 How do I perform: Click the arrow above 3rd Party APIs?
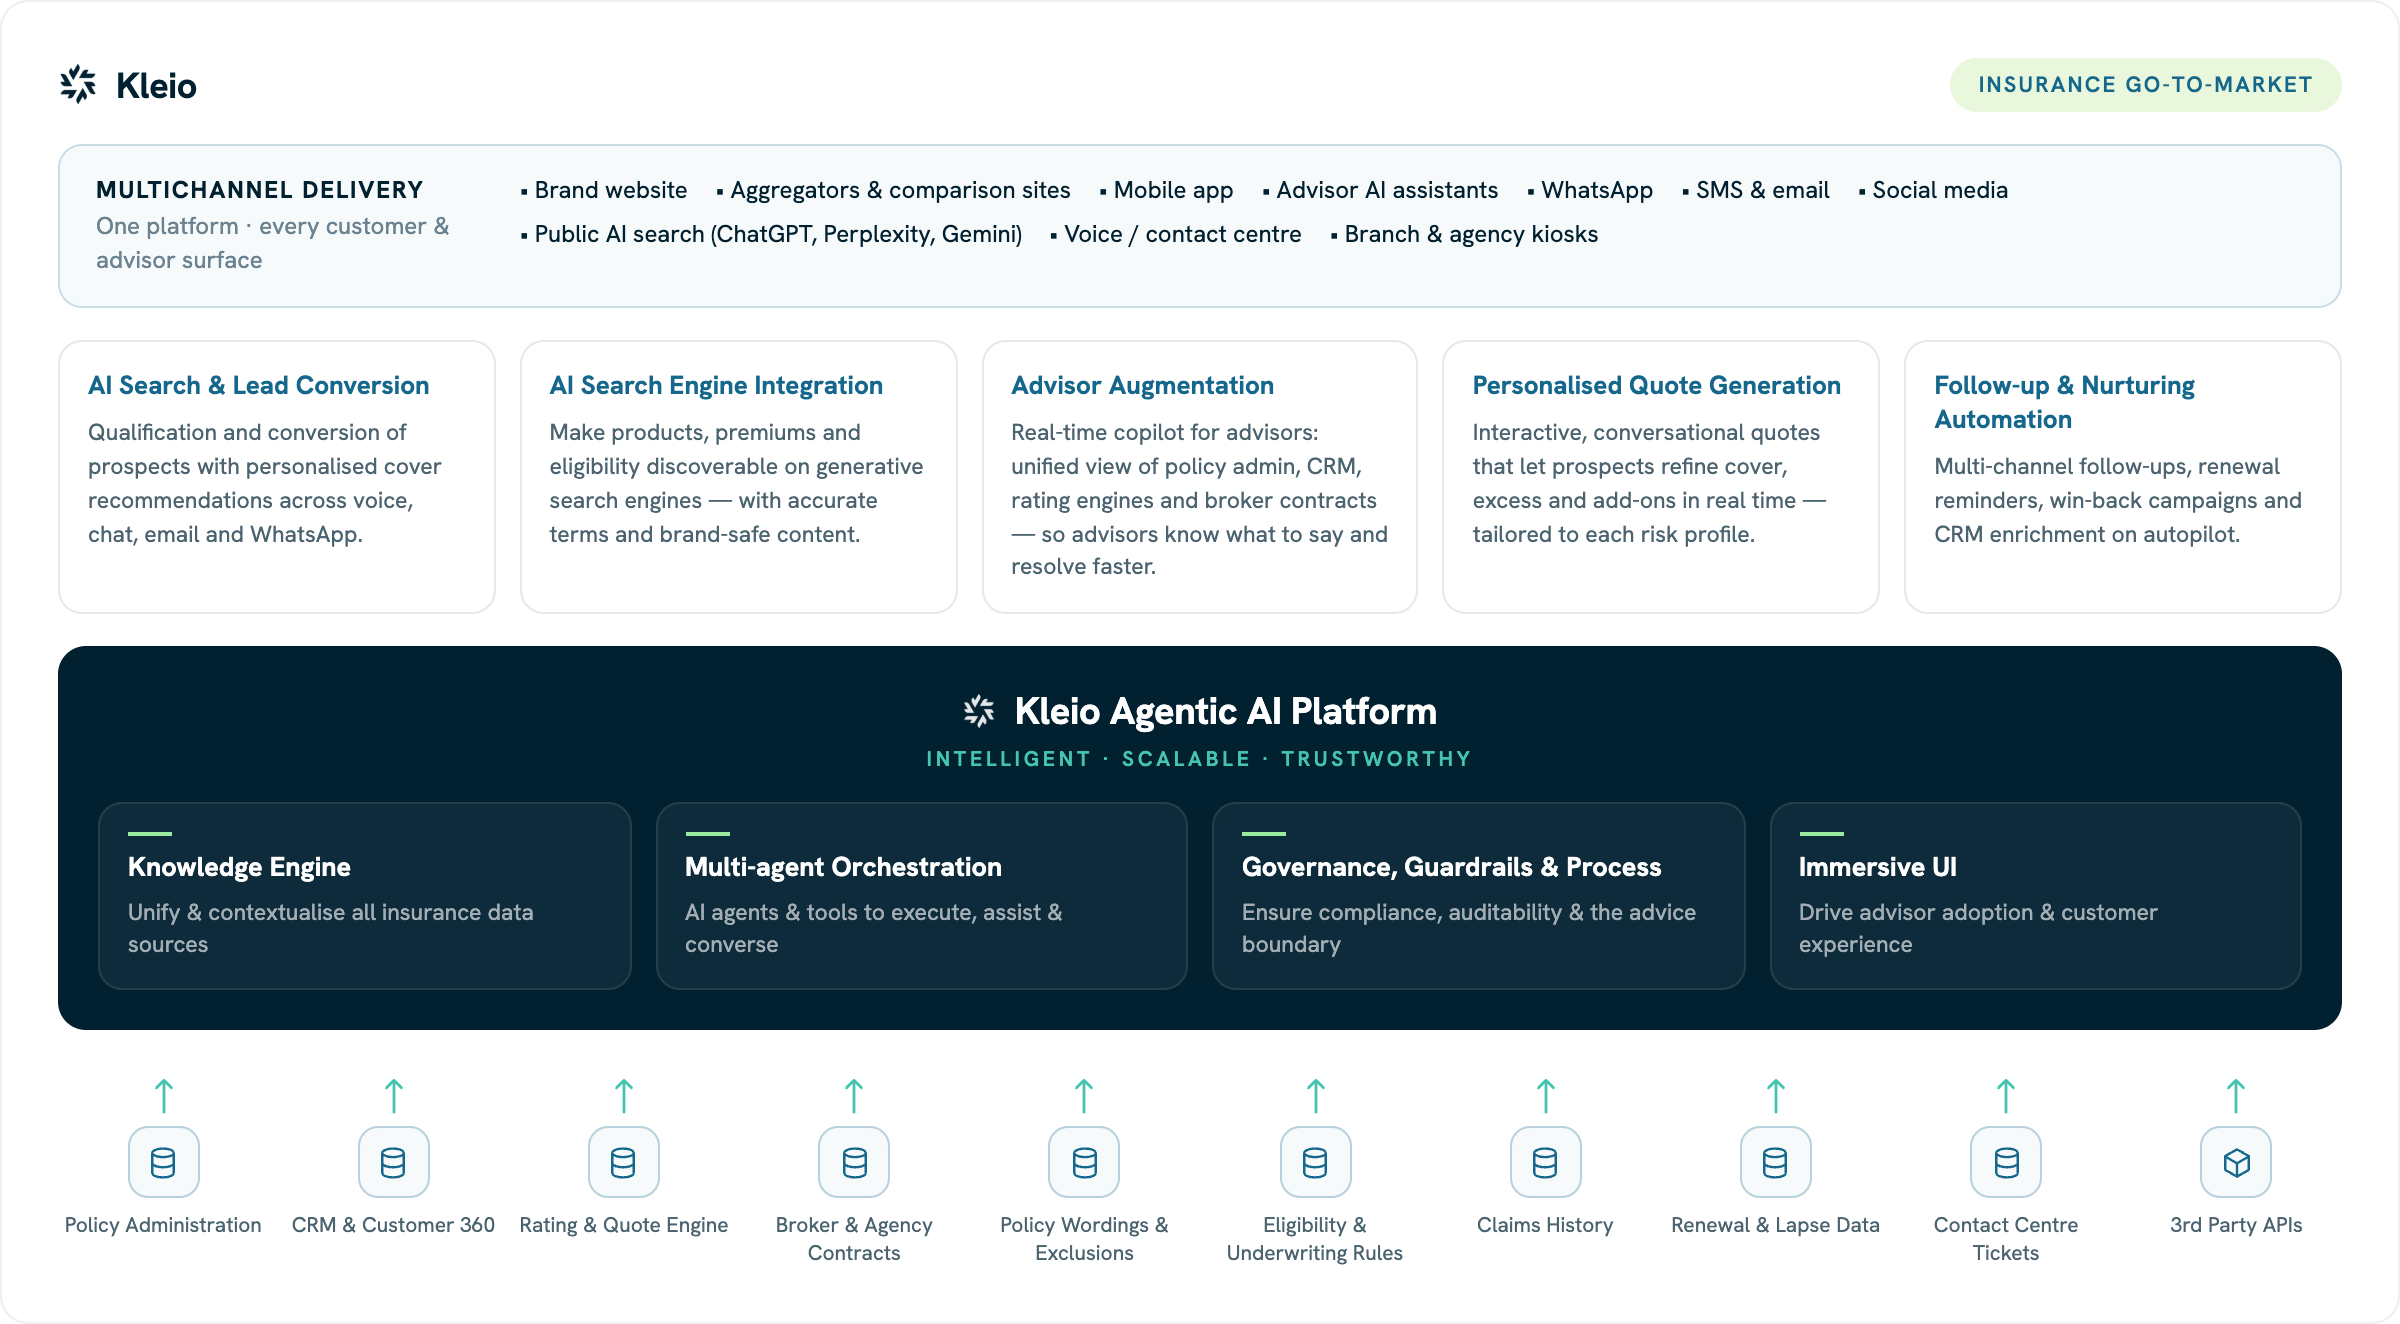[2236, 1096]
